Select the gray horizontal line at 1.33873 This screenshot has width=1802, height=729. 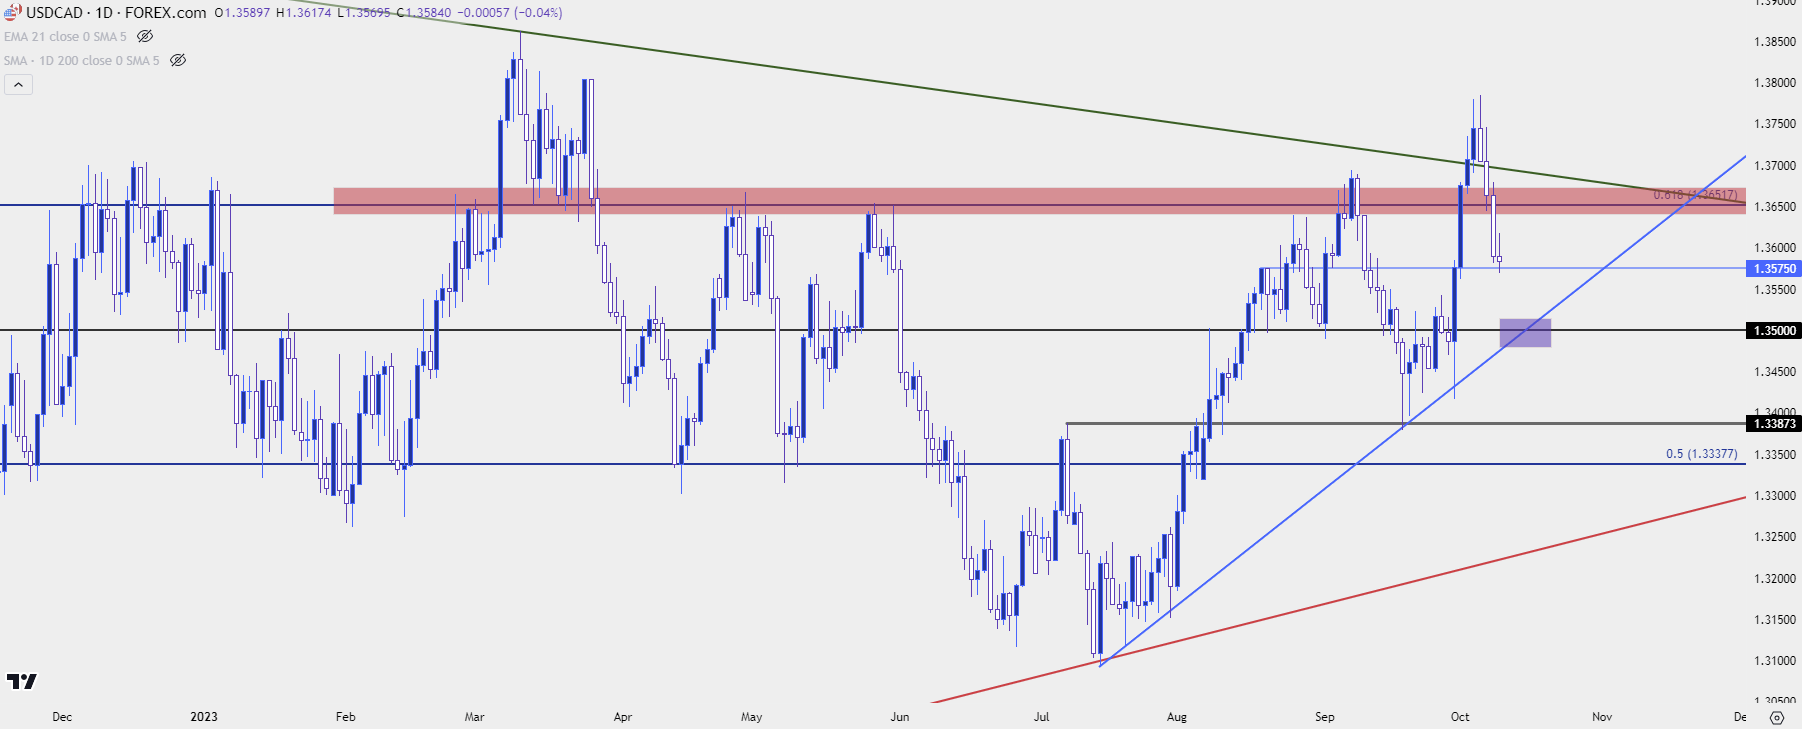[1405, 423]
